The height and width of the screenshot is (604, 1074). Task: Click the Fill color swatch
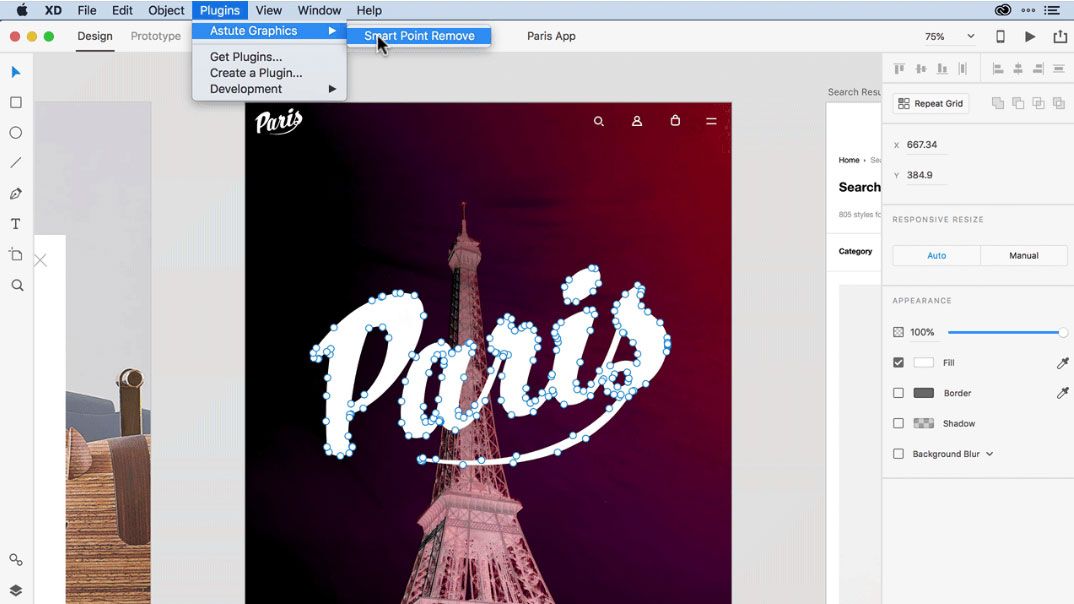[x=923, y=362]
